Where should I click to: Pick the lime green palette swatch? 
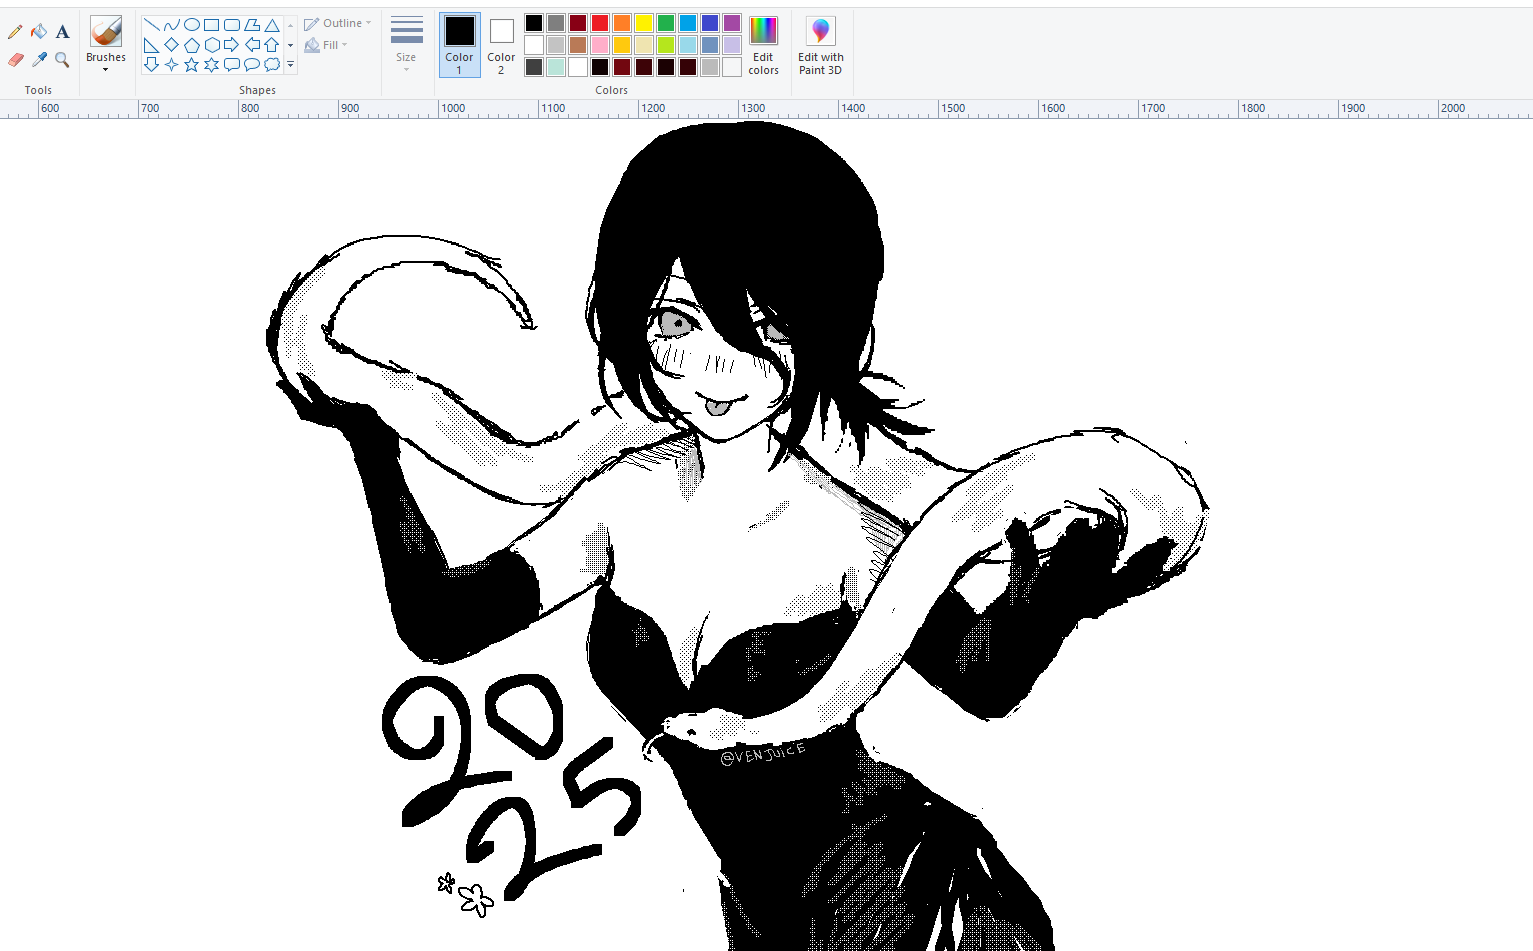tap(666, 45)
